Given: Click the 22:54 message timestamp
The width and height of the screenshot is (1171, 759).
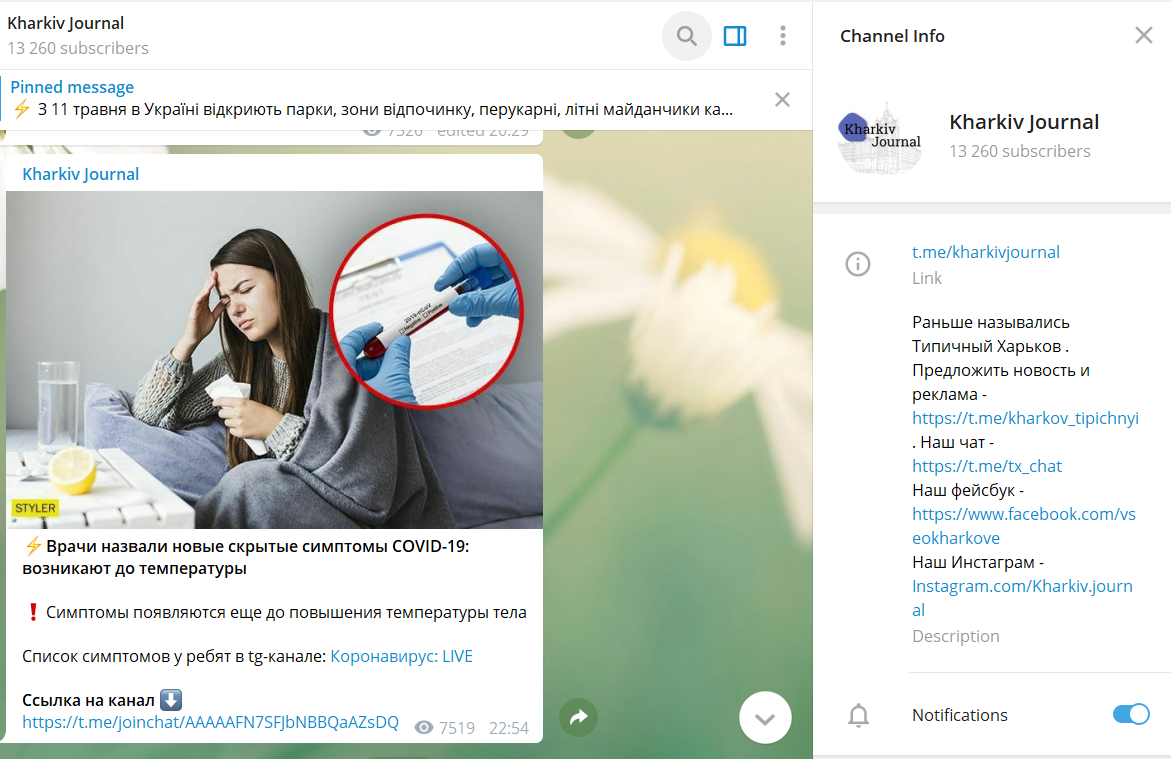Looking at the screenshot, I should pyautogui.click(x=509, y=728).
